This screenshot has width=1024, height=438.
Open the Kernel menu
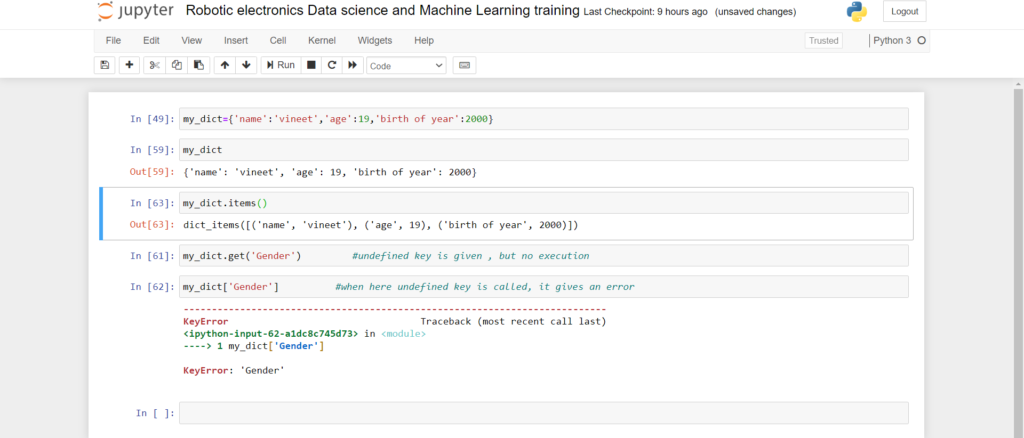pyautogui.click(x=322, y=40)
